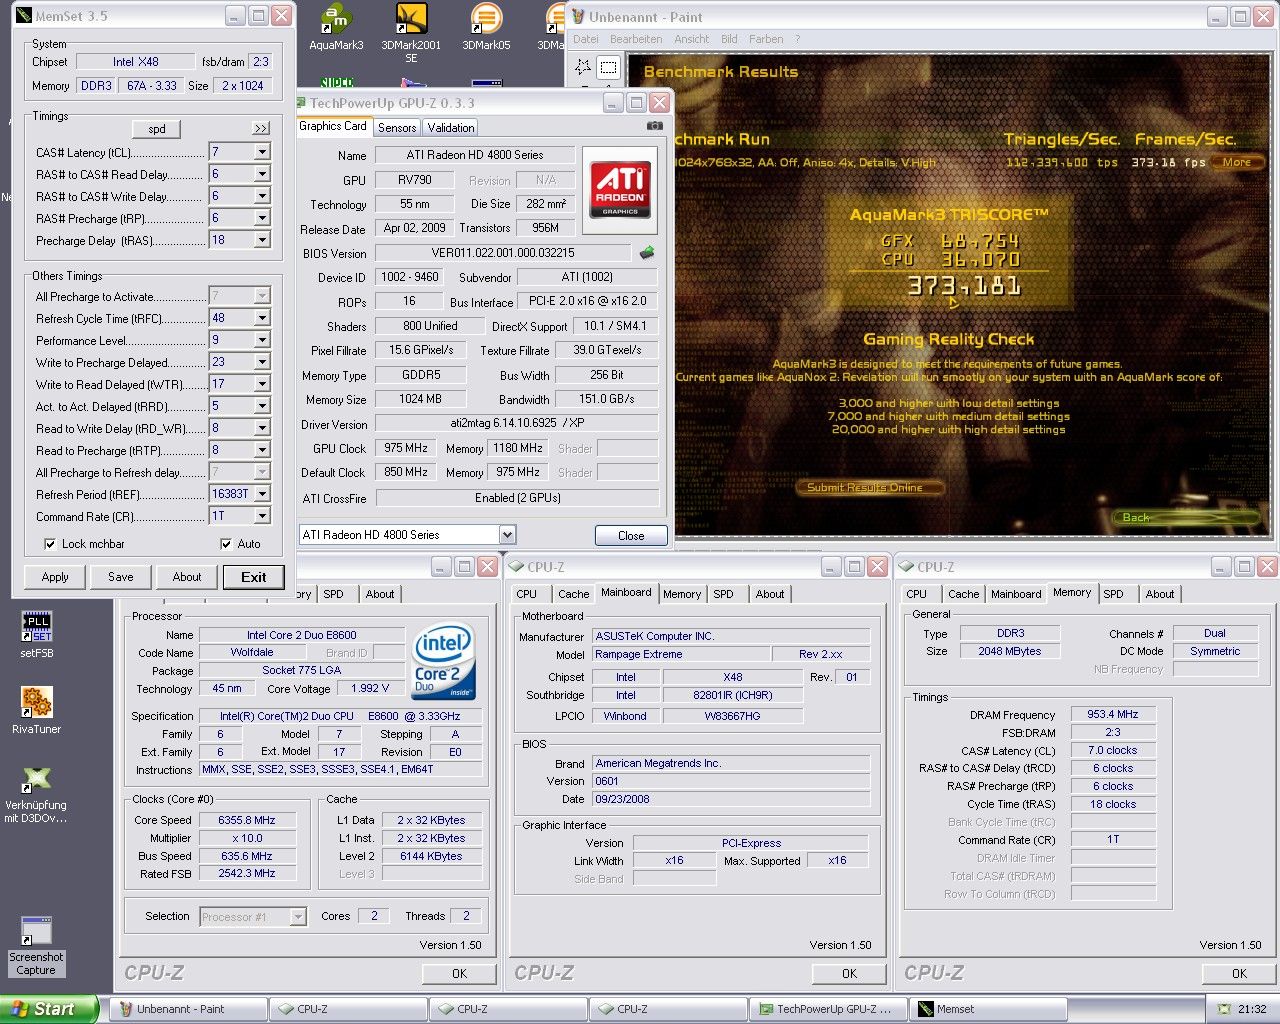Click the GPU-Z BIOS Version field
Screen dimensions: 1280x1024
(x=503, y=253)
